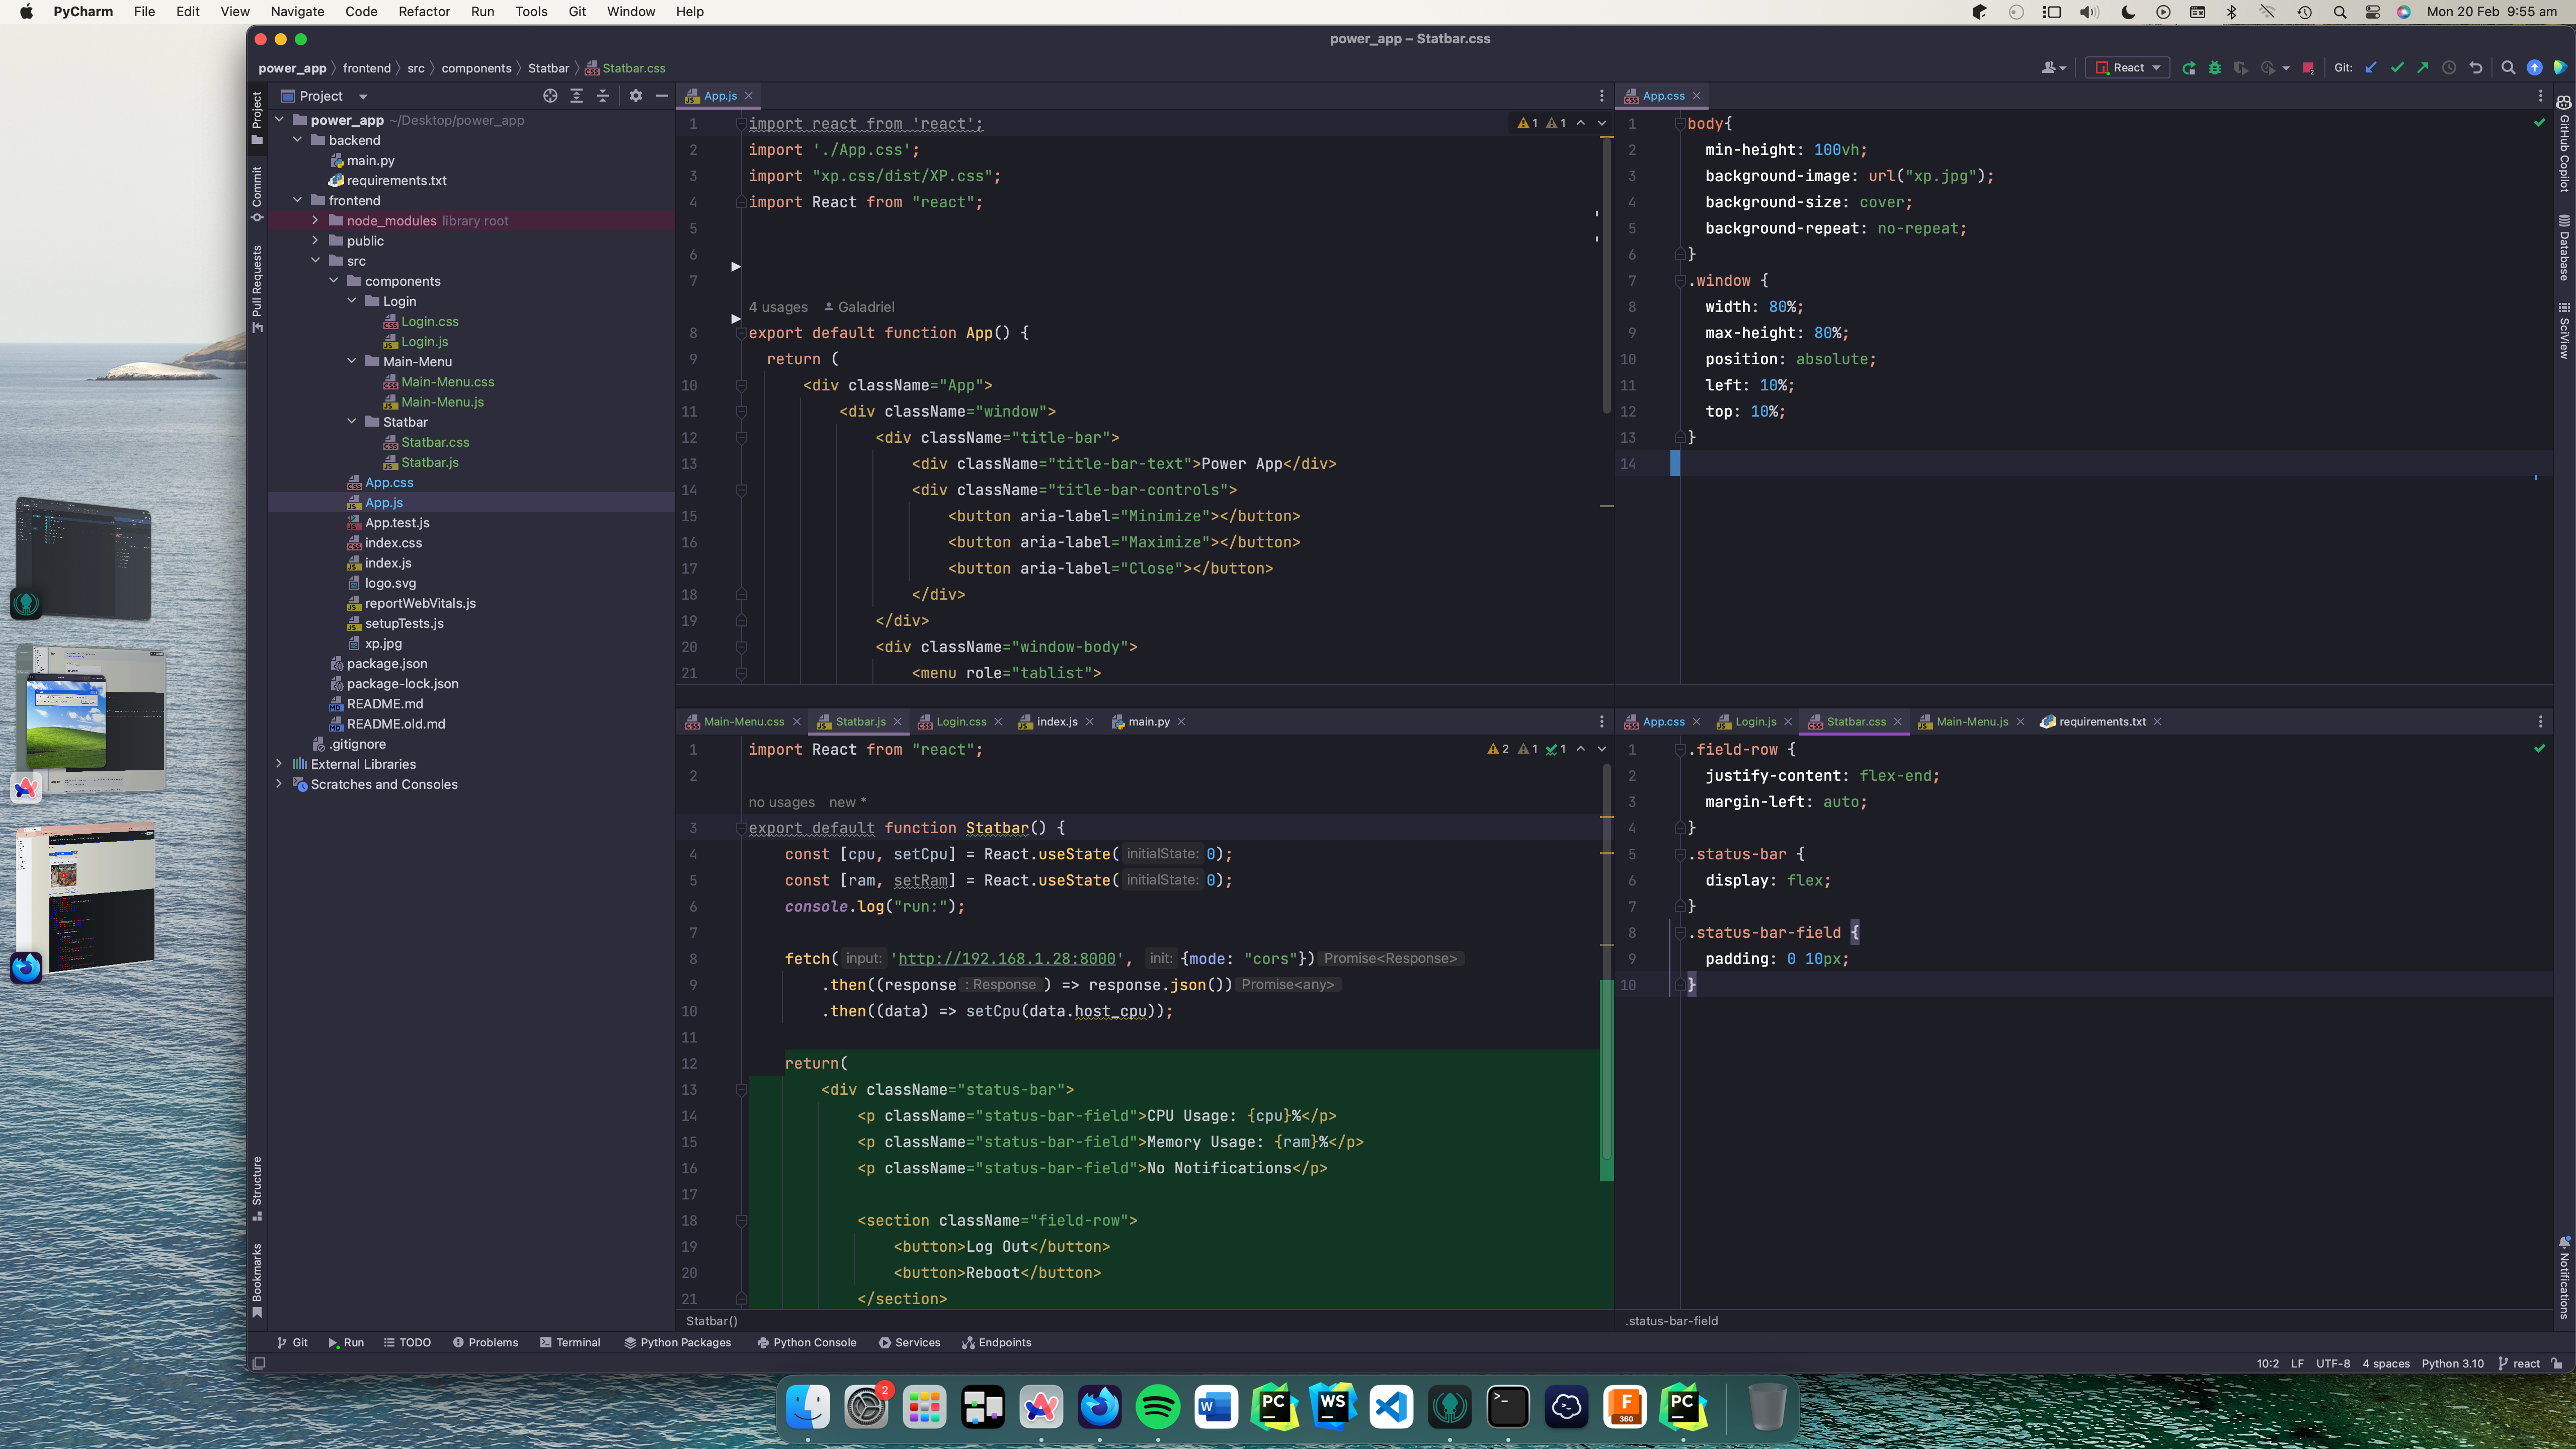Commit changes using green checkmark icon
The width and height of the screenshot is (2576, 1449).
2397,68
